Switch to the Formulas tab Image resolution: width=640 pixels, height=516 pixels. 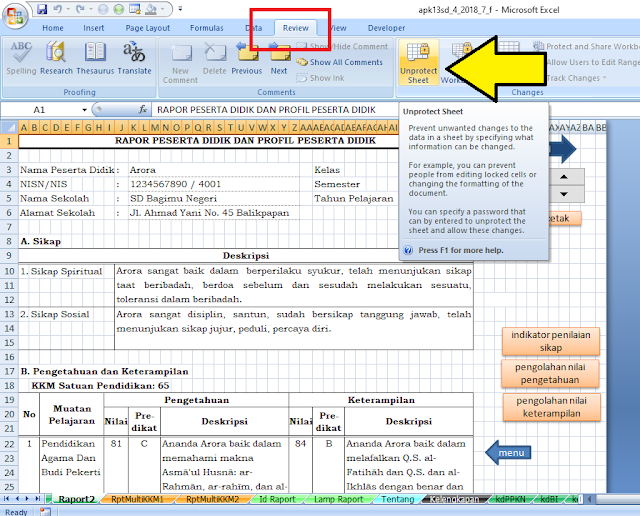click(x=207, y=28)
